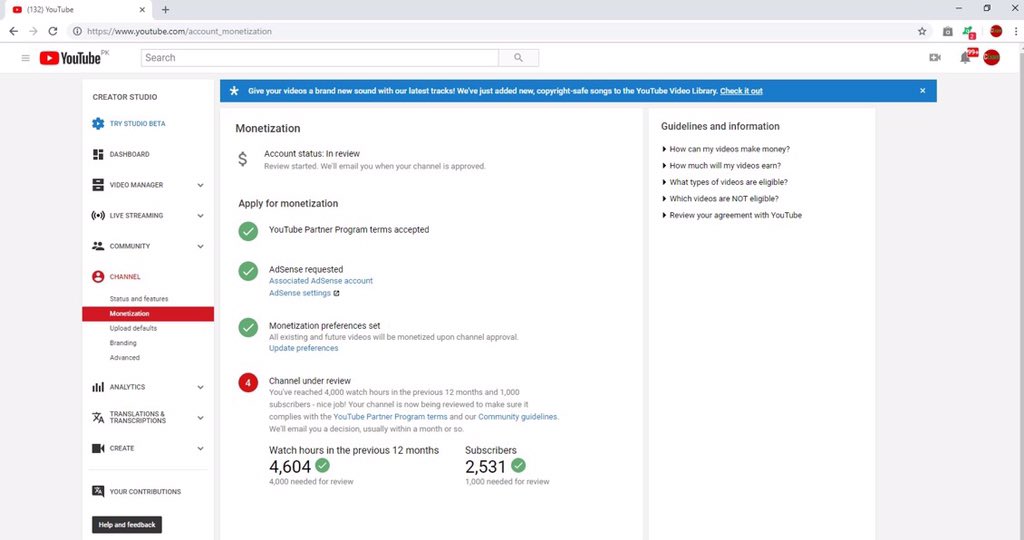Go to YouTube home via logo
Viewport: 1024px width, 540px height.
(x=71, y=58)
